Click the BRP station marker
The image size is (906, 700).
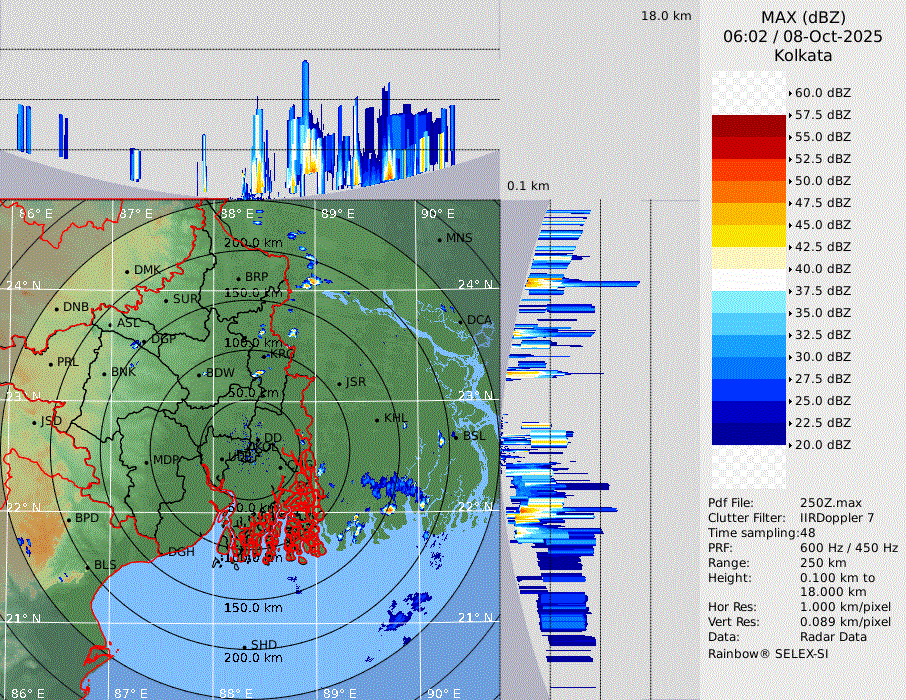click(x=238, y=278)
